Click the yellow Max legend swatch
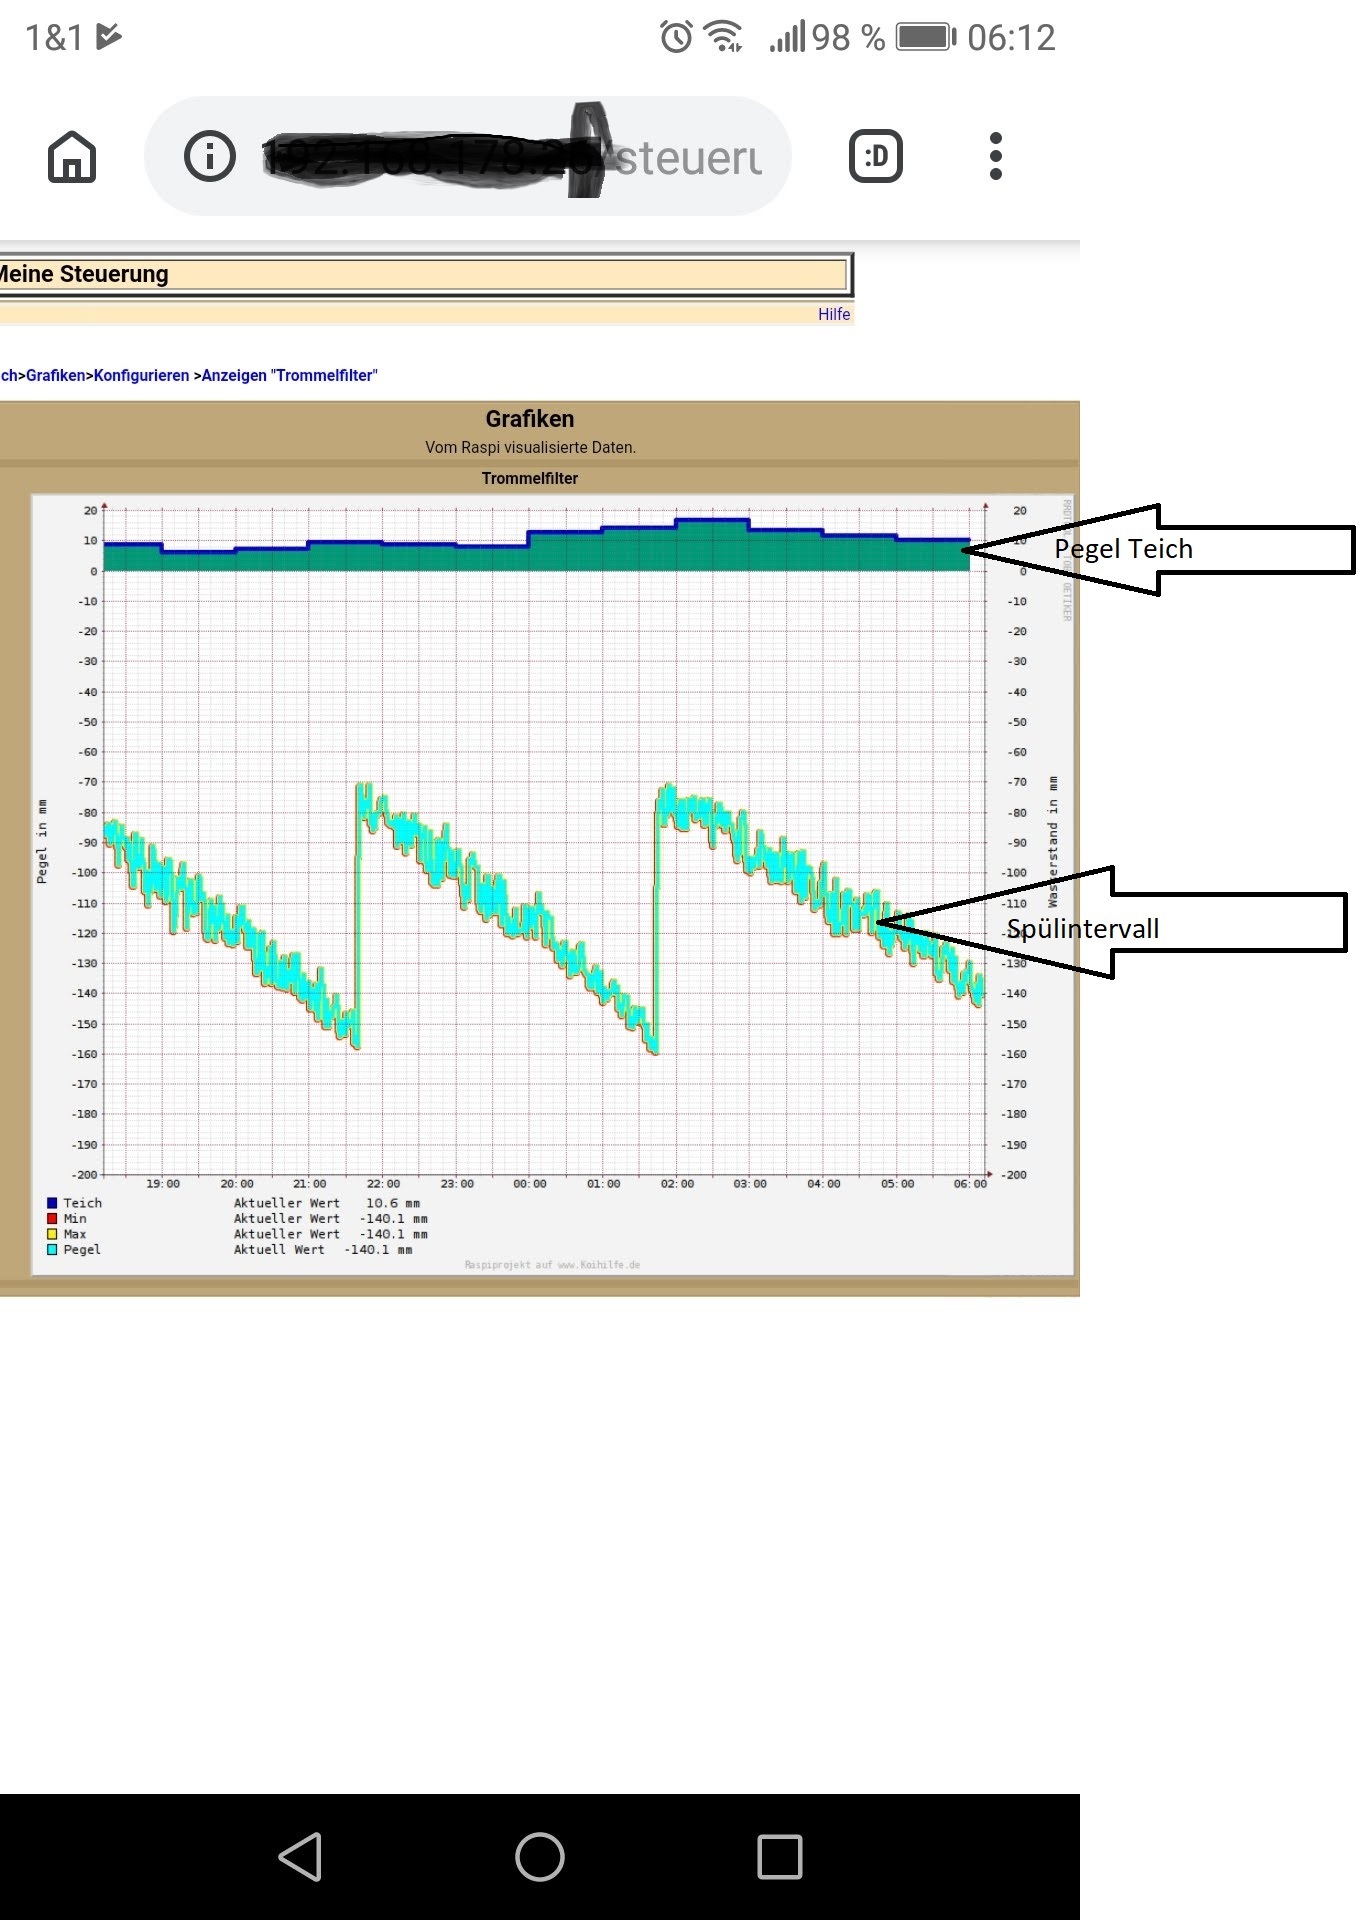Screen dimensions: 1363x1920 click(52, 1234)
